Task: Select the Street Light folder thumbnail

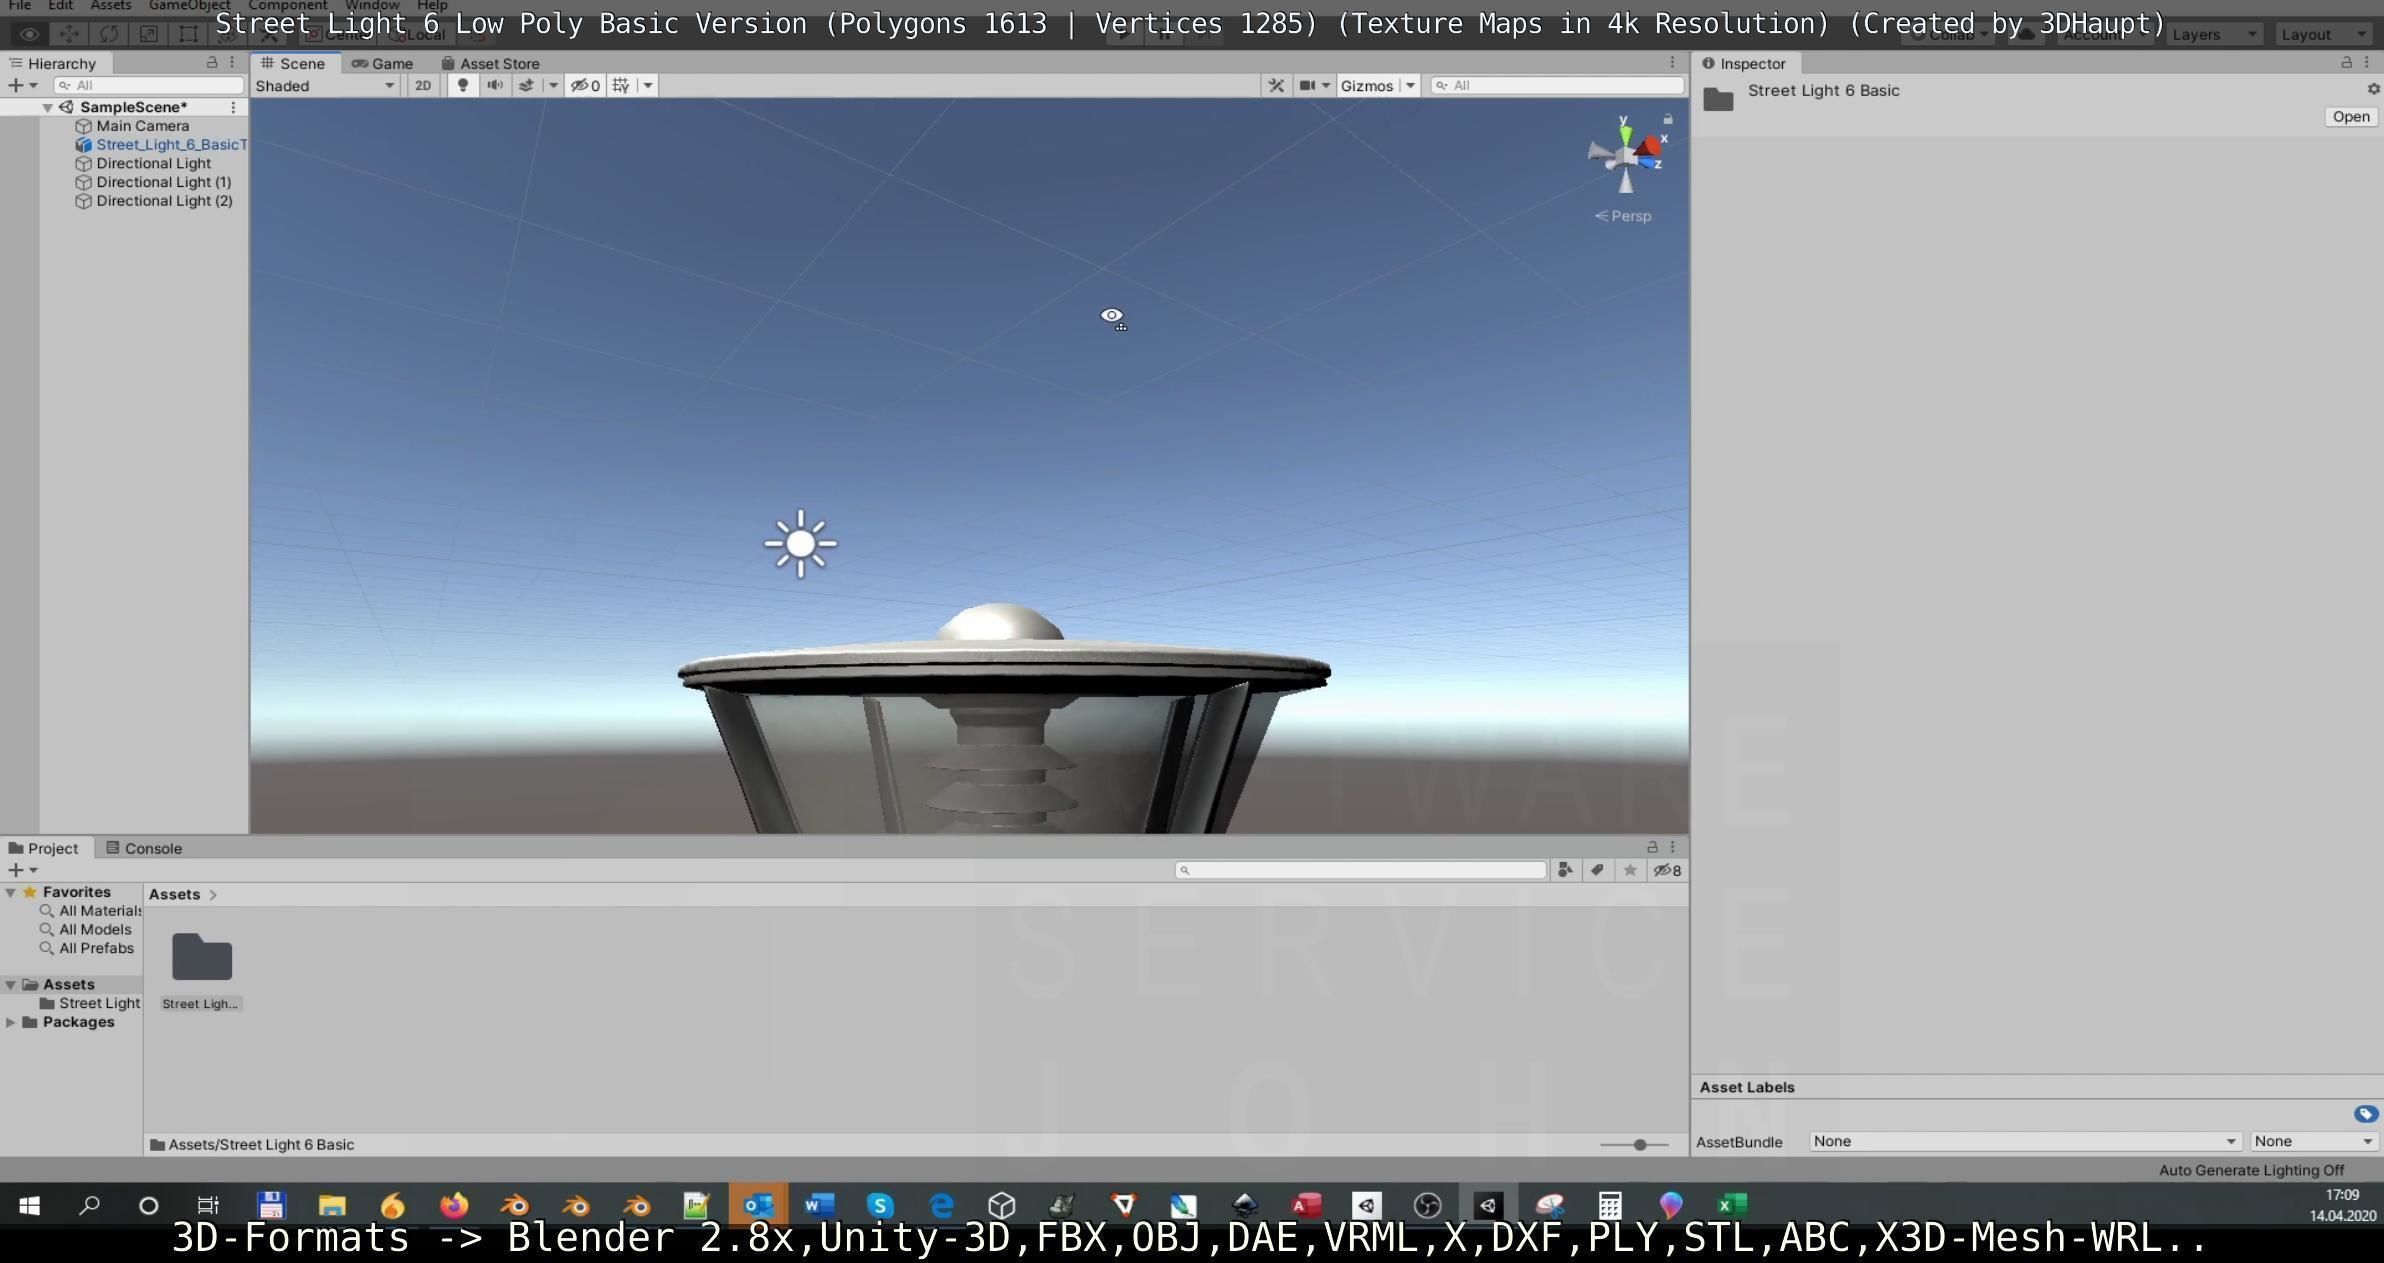Action: [202, 958]
